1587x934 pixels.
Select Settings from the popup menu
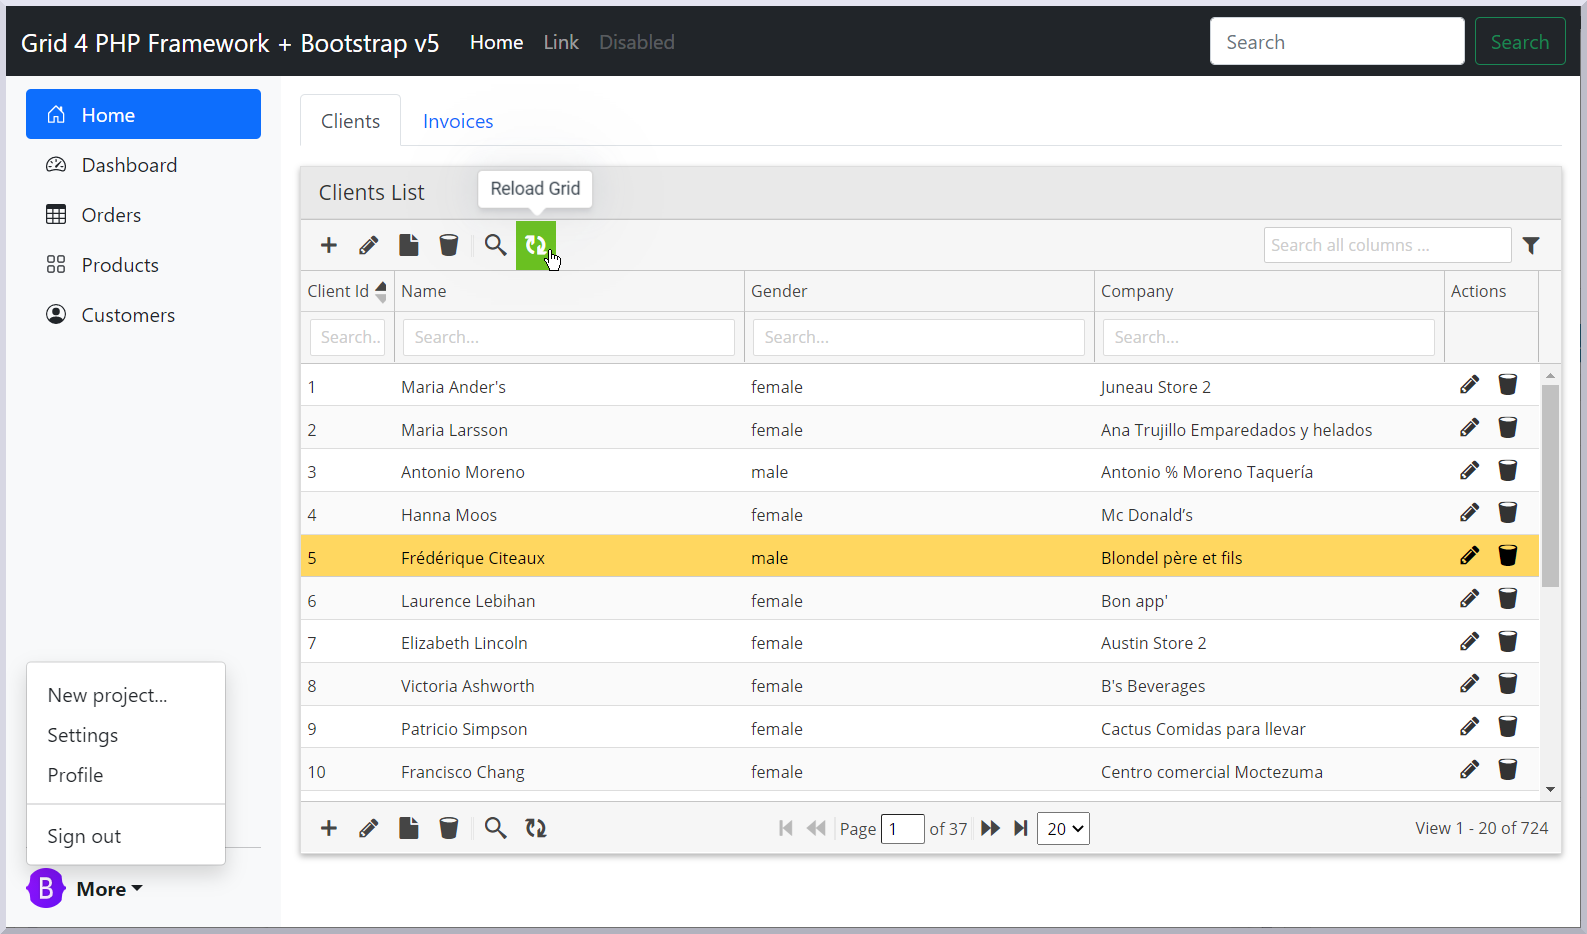(83, 735)
